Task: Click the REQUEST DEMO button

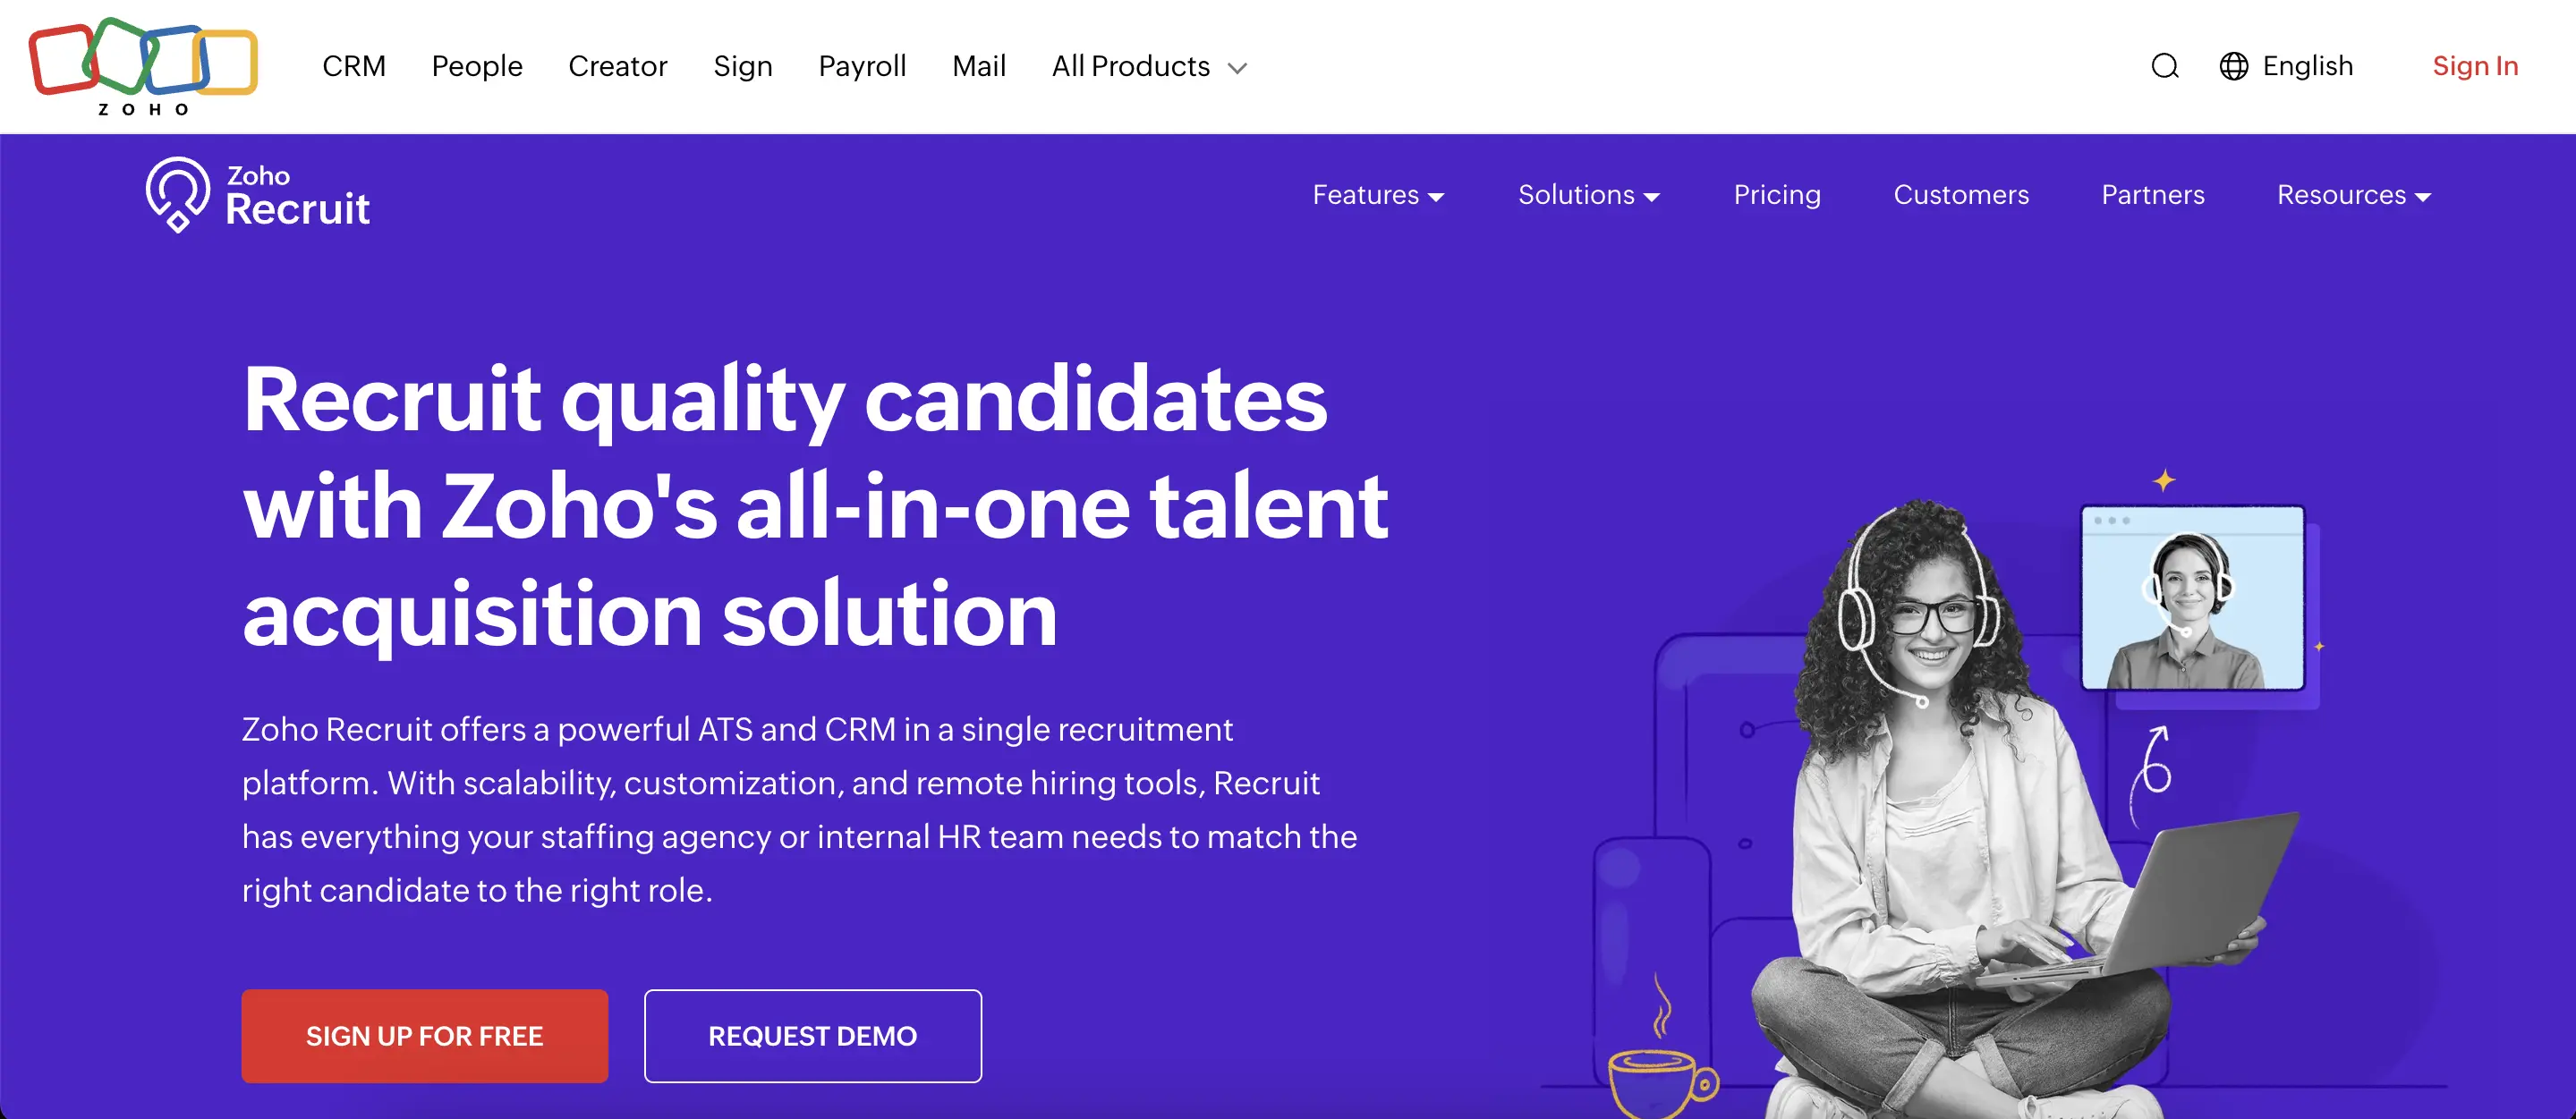Action: point(812,1035)
